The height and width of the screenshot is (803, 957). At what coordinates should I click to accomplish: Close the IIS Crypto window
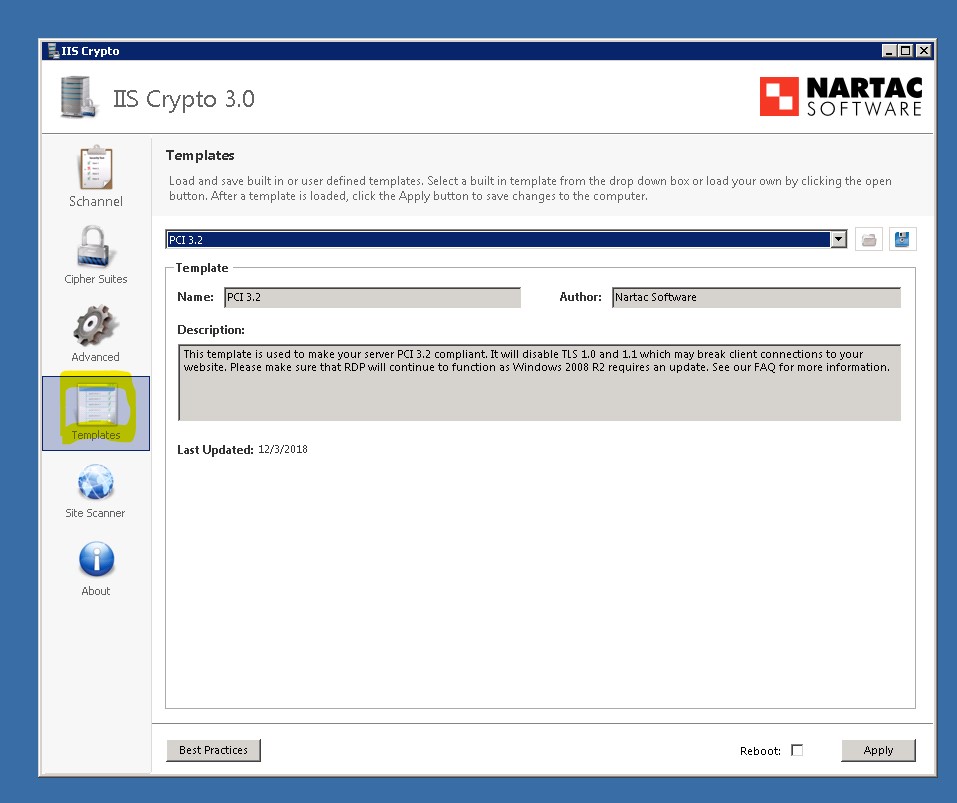[x=923, y=51]
